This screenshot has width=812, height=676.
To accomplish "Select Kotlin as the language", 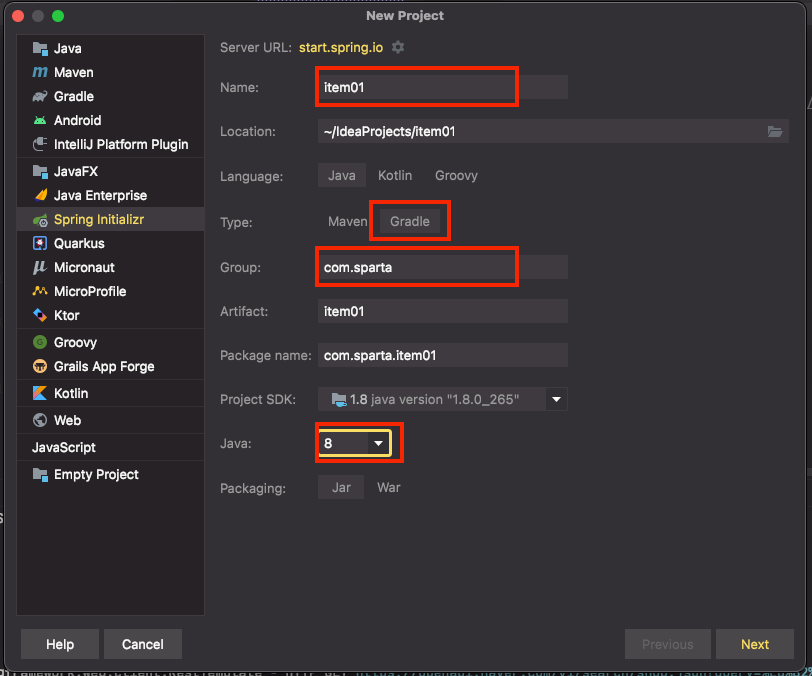I will pos(395,176).
